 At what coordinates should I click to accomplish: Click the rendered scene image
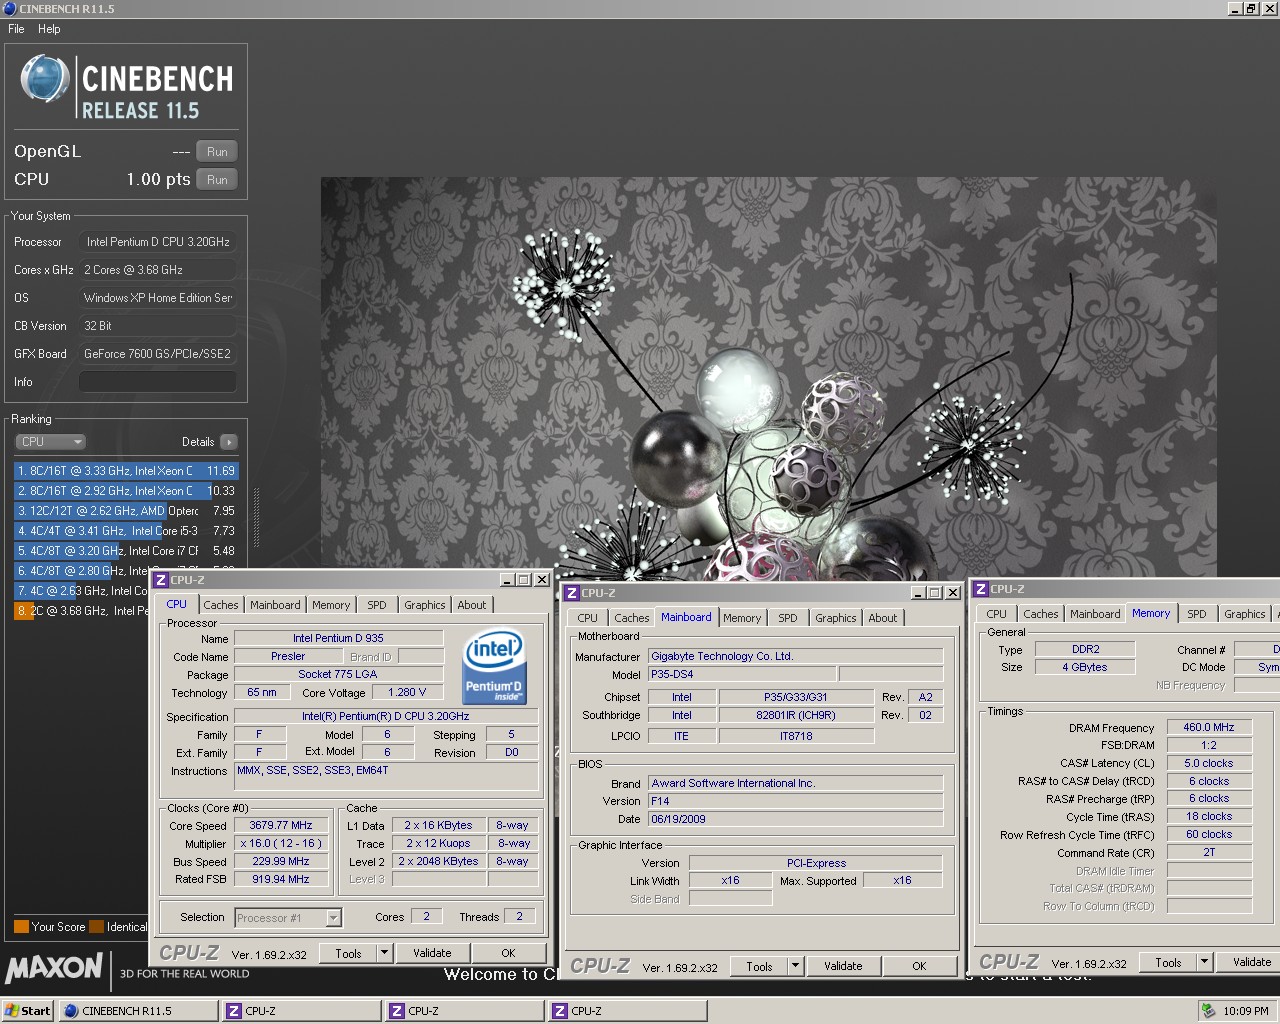[x=768, y=378]
